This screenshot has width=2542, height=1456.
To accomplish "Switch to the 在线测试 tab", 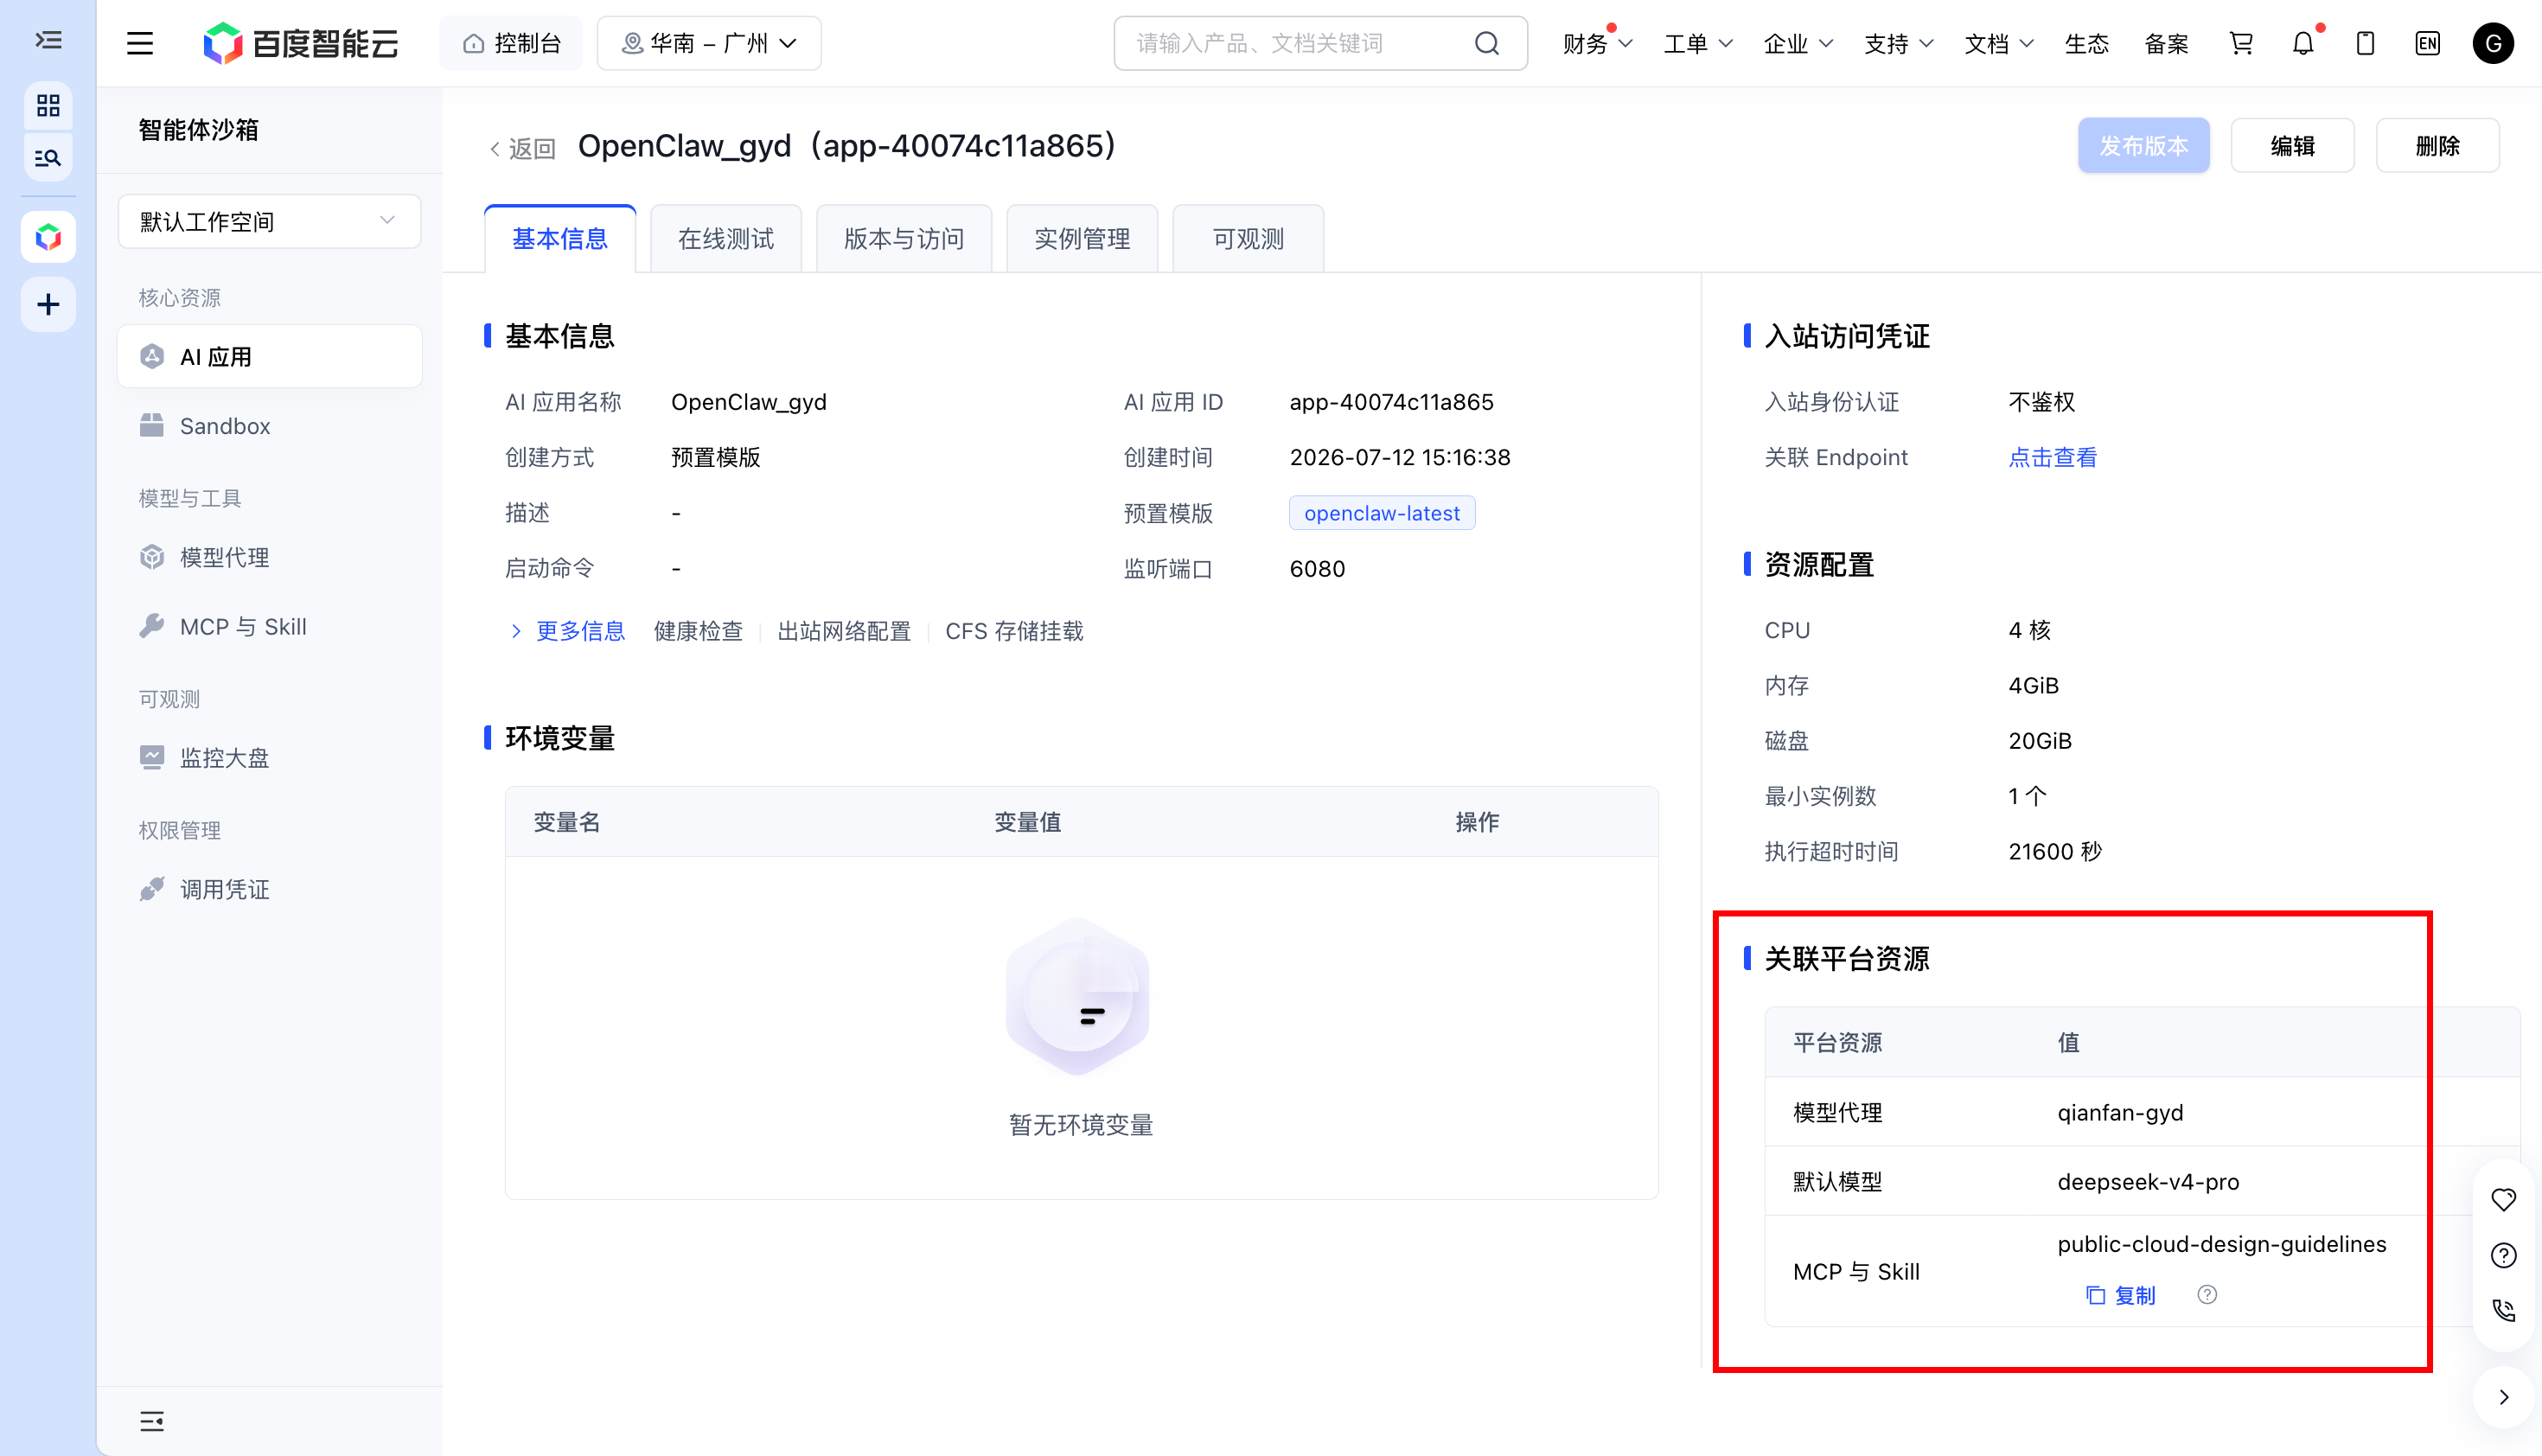I will click(726, 238).
